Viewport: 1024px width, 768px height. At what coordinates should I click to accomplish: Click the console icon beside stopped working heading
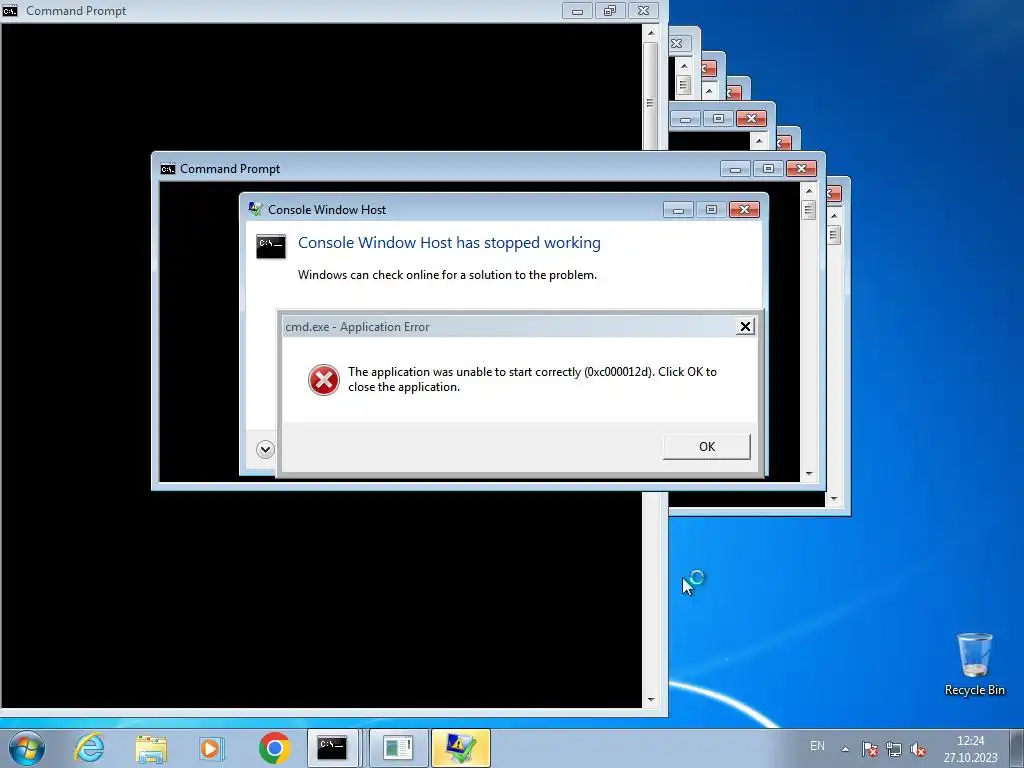point(271,246)
